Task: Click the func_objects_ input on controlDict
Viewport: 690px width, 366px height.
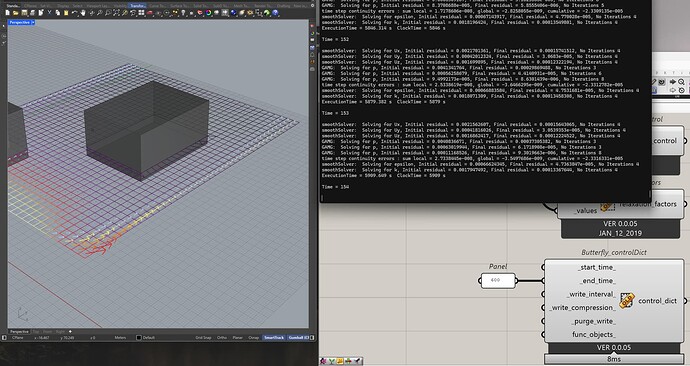Action: coord(594,334)
